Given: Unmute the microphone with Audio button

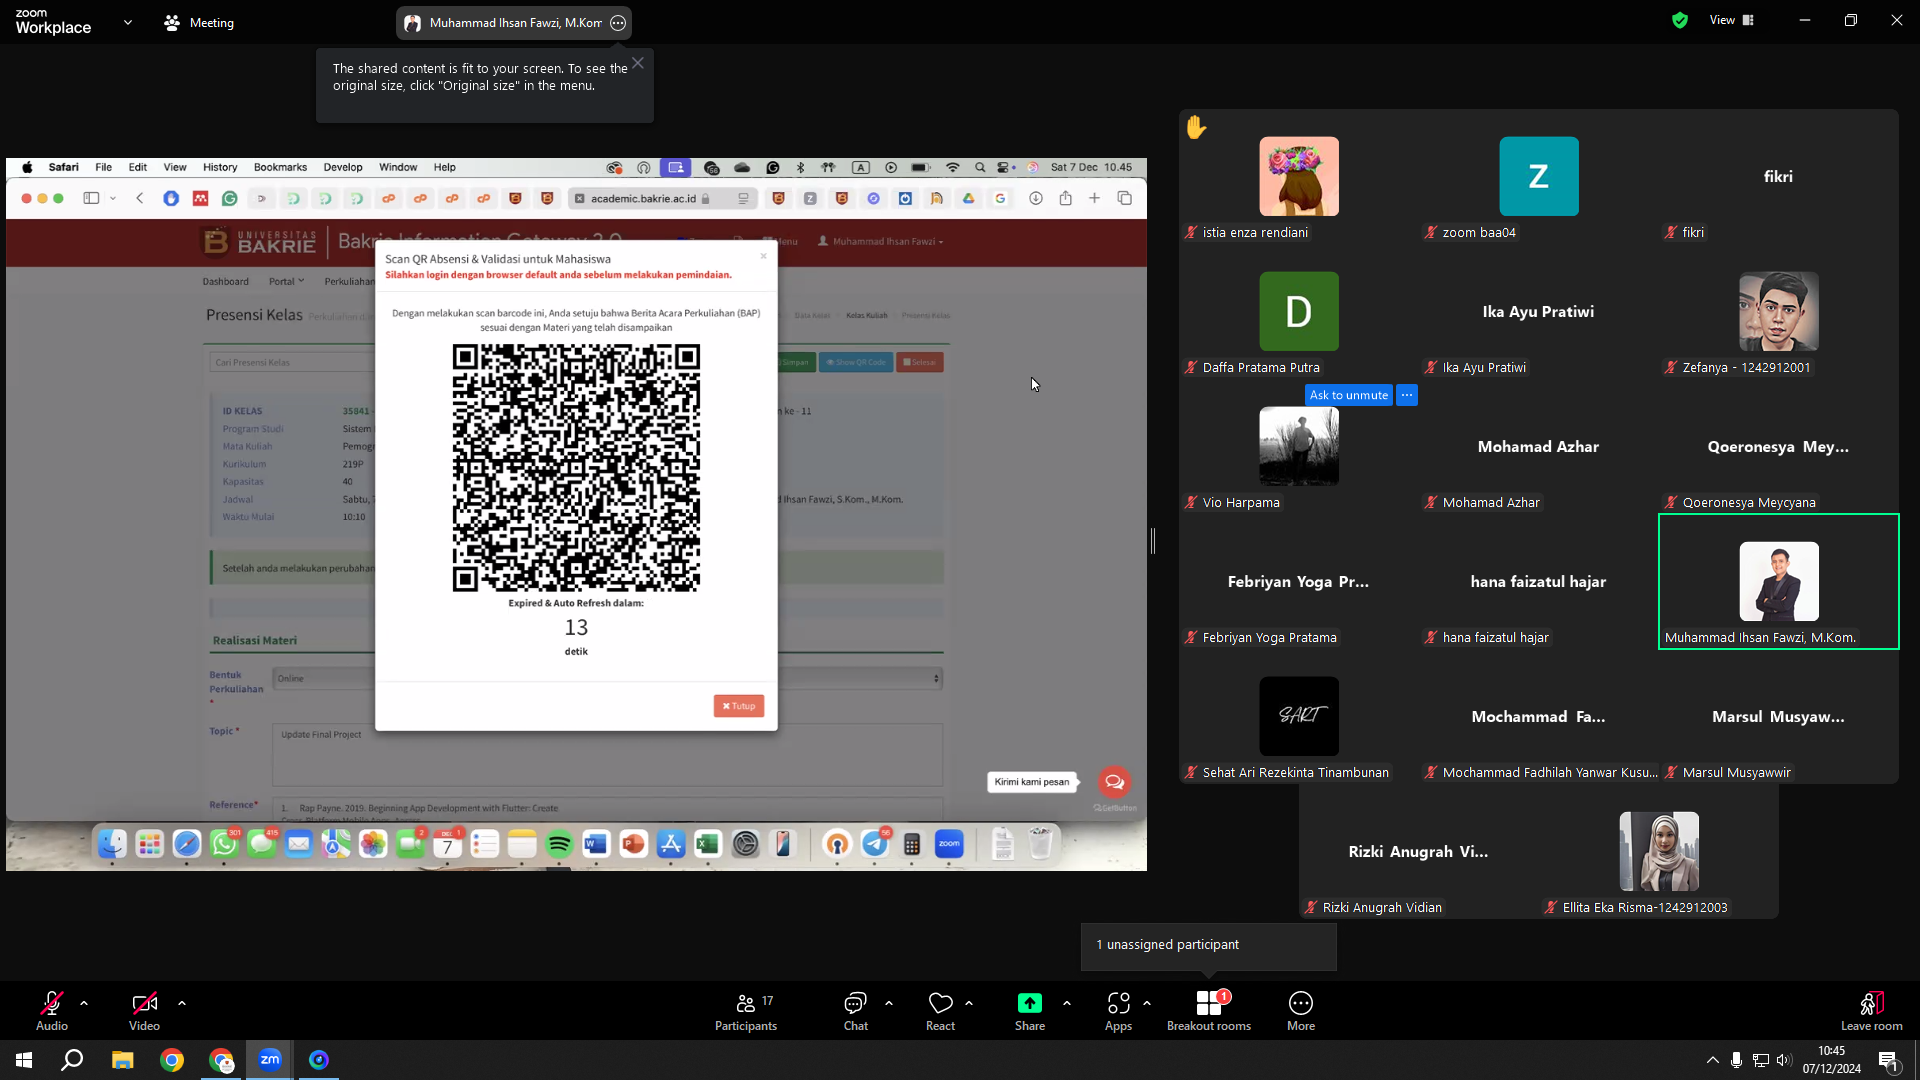Looking at the screenshot, I should (52, 1010).
